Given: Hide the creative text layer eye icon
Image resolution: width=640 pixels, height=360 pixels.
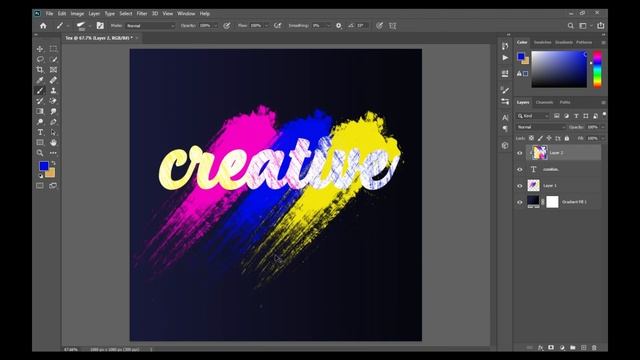Looking at the screenshot, I should click(x=520, y=169).
